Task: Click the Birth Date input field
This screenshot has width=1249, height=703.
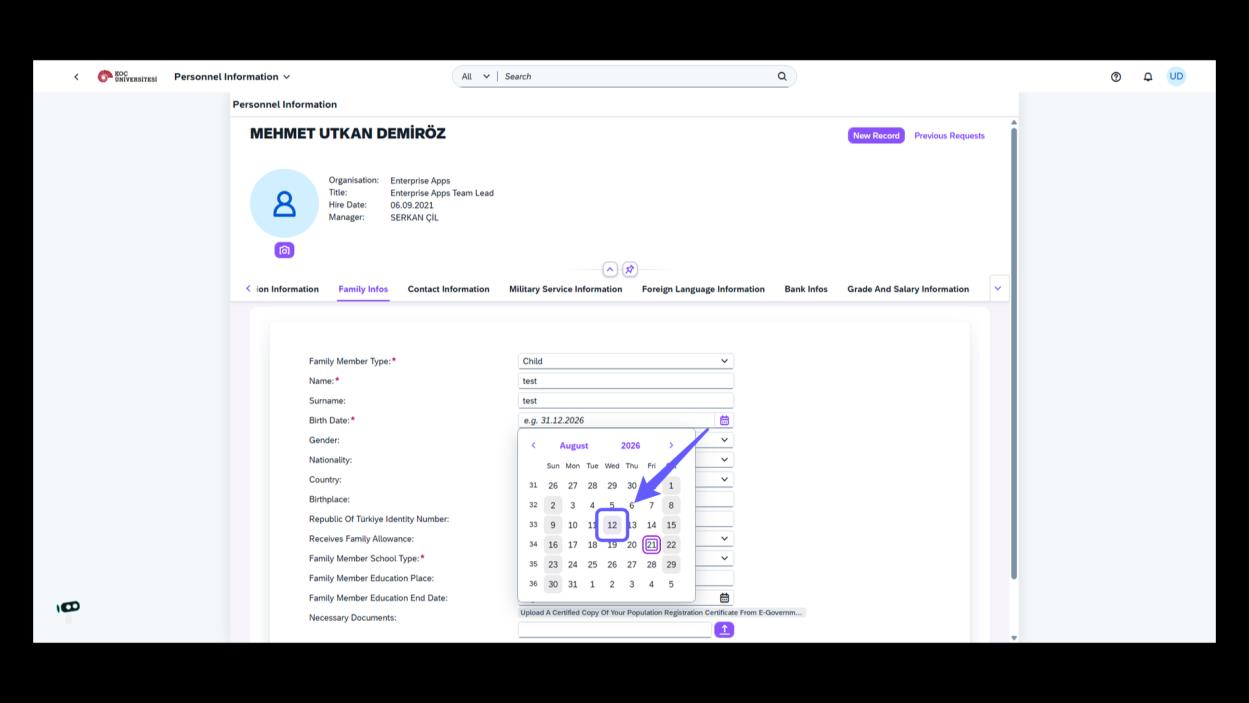Action: (x=617, y=420)
